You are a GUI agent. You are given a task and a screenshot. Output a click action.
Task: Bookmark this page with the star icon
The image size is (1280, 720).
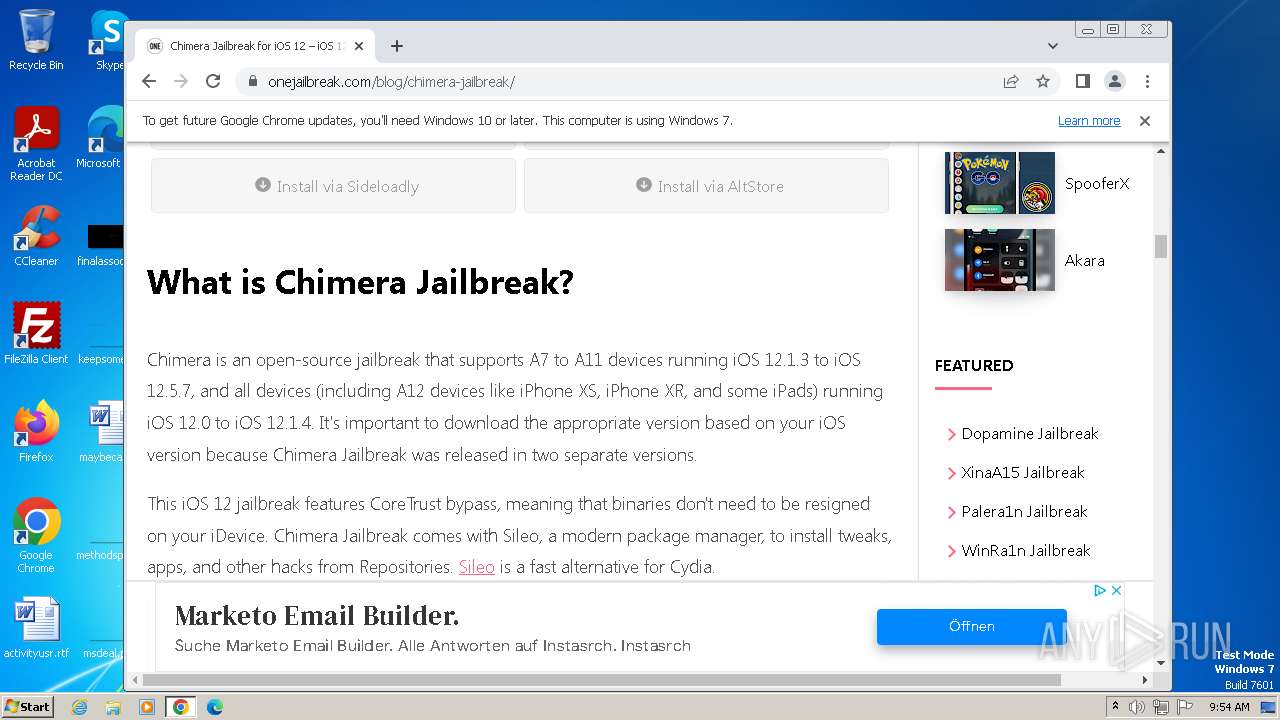(x=1043, y=81)
